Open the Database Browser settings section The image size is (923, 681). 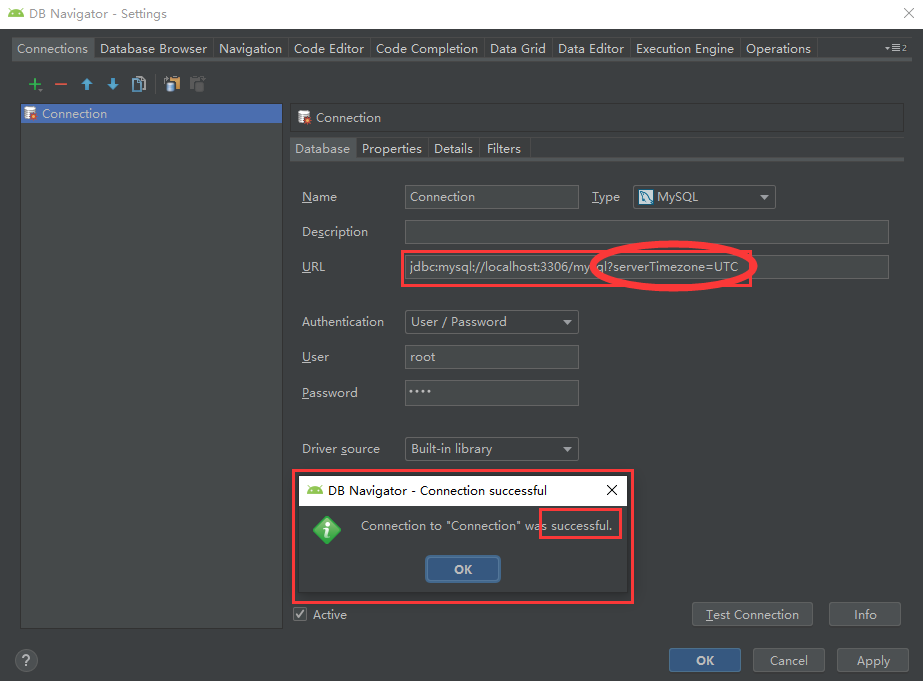click(x=152, y=48)
